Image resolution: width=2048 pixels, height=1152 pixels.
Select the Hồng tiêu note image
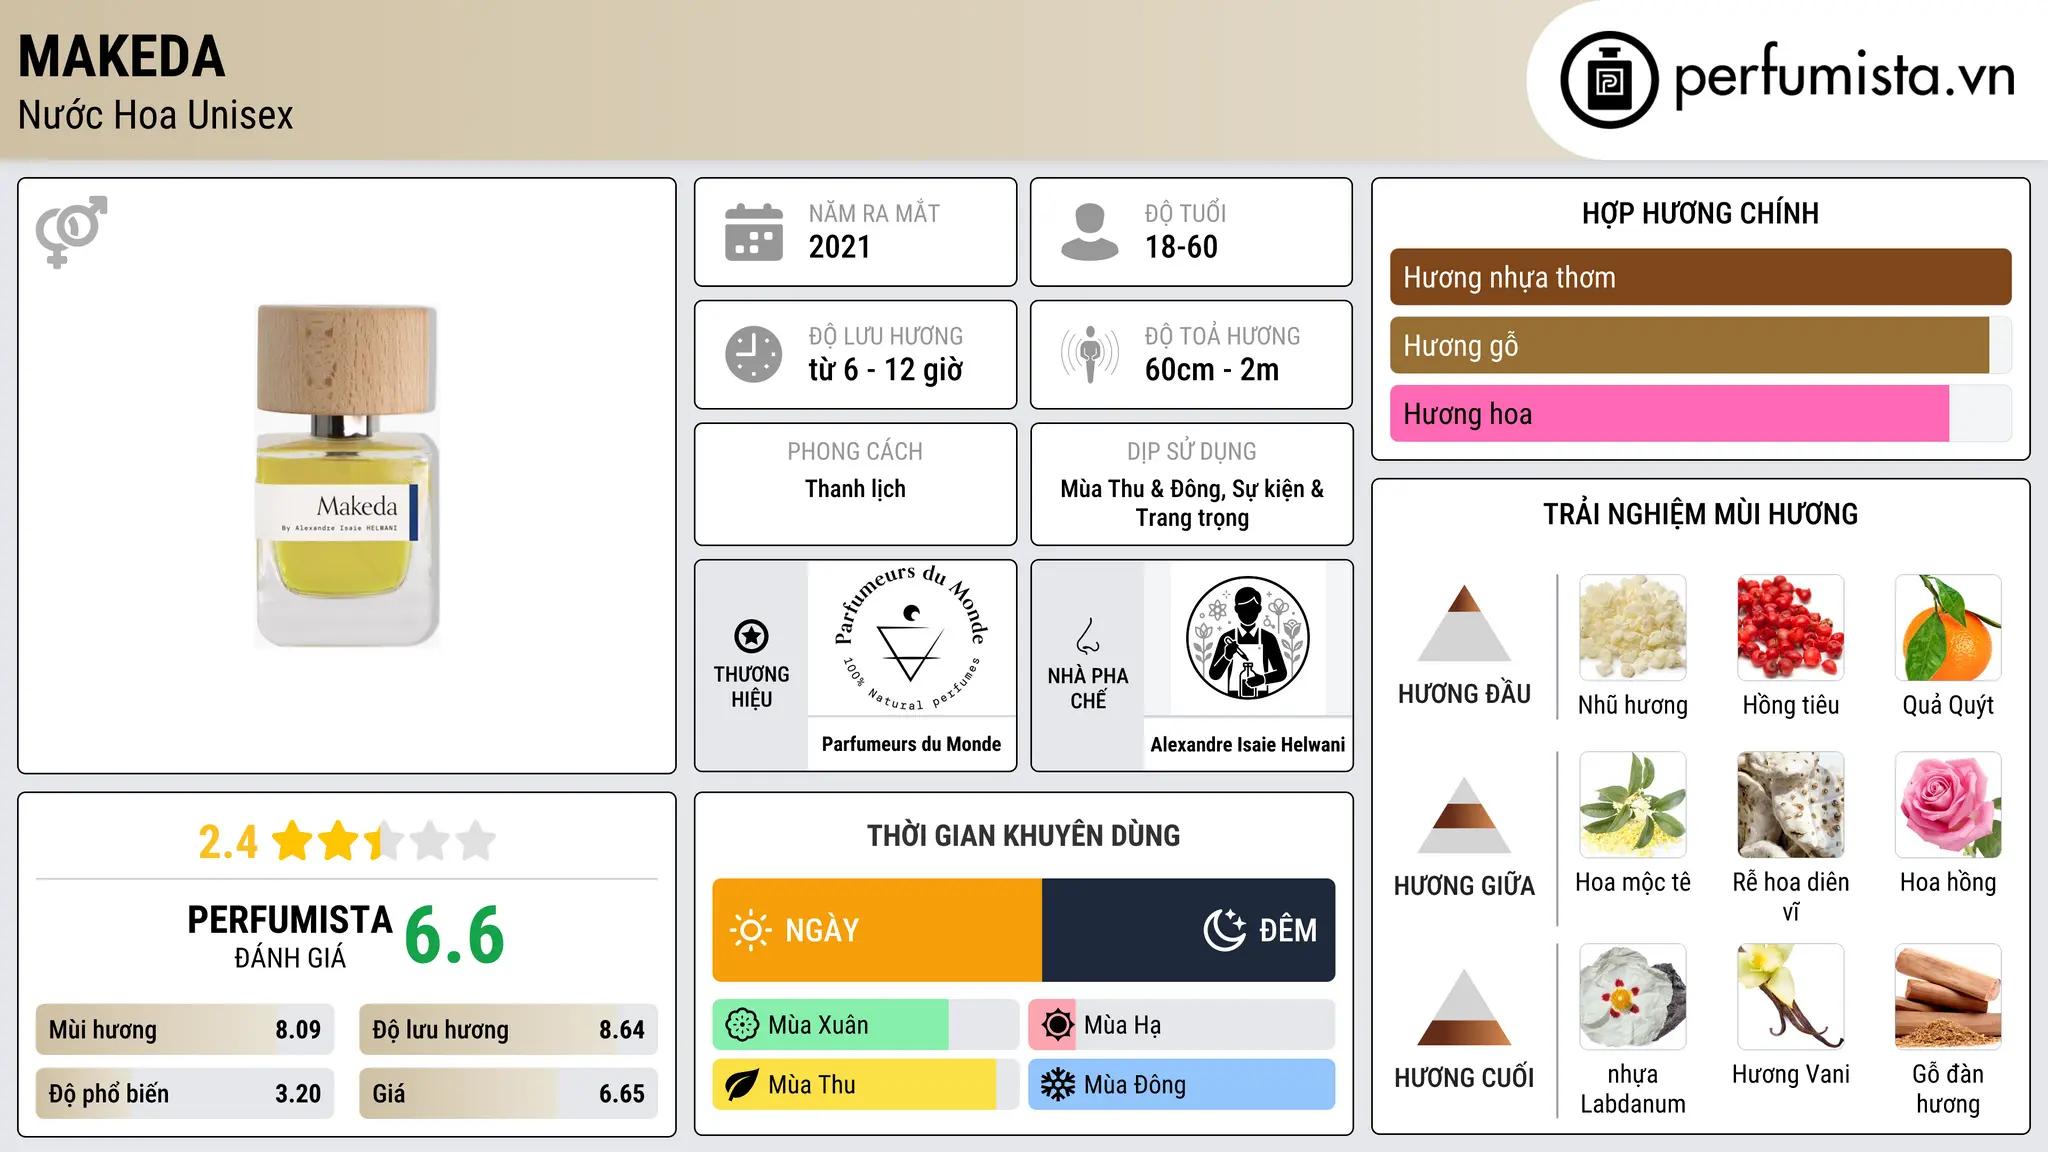1790,628
